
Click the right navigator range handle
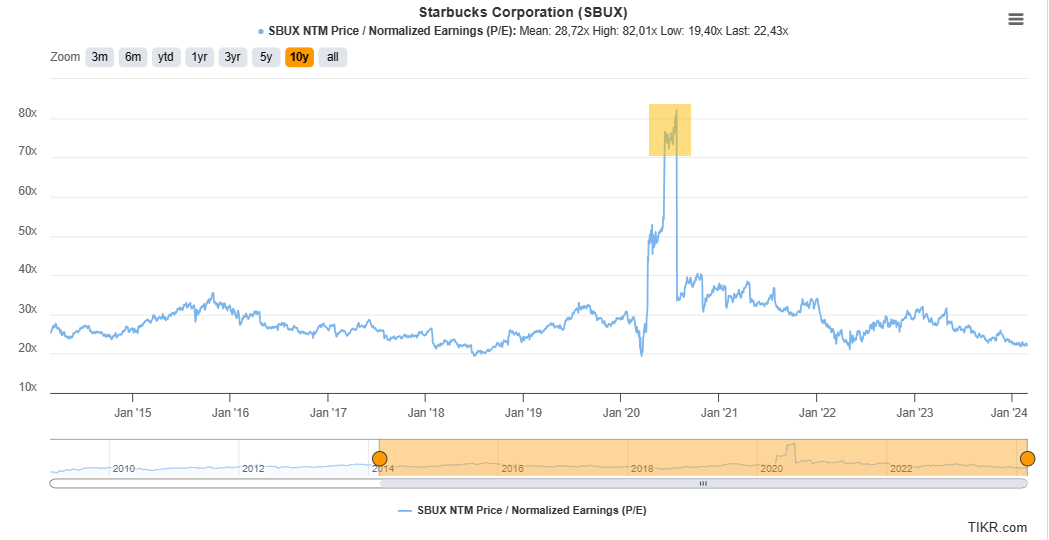point(1028,458)
